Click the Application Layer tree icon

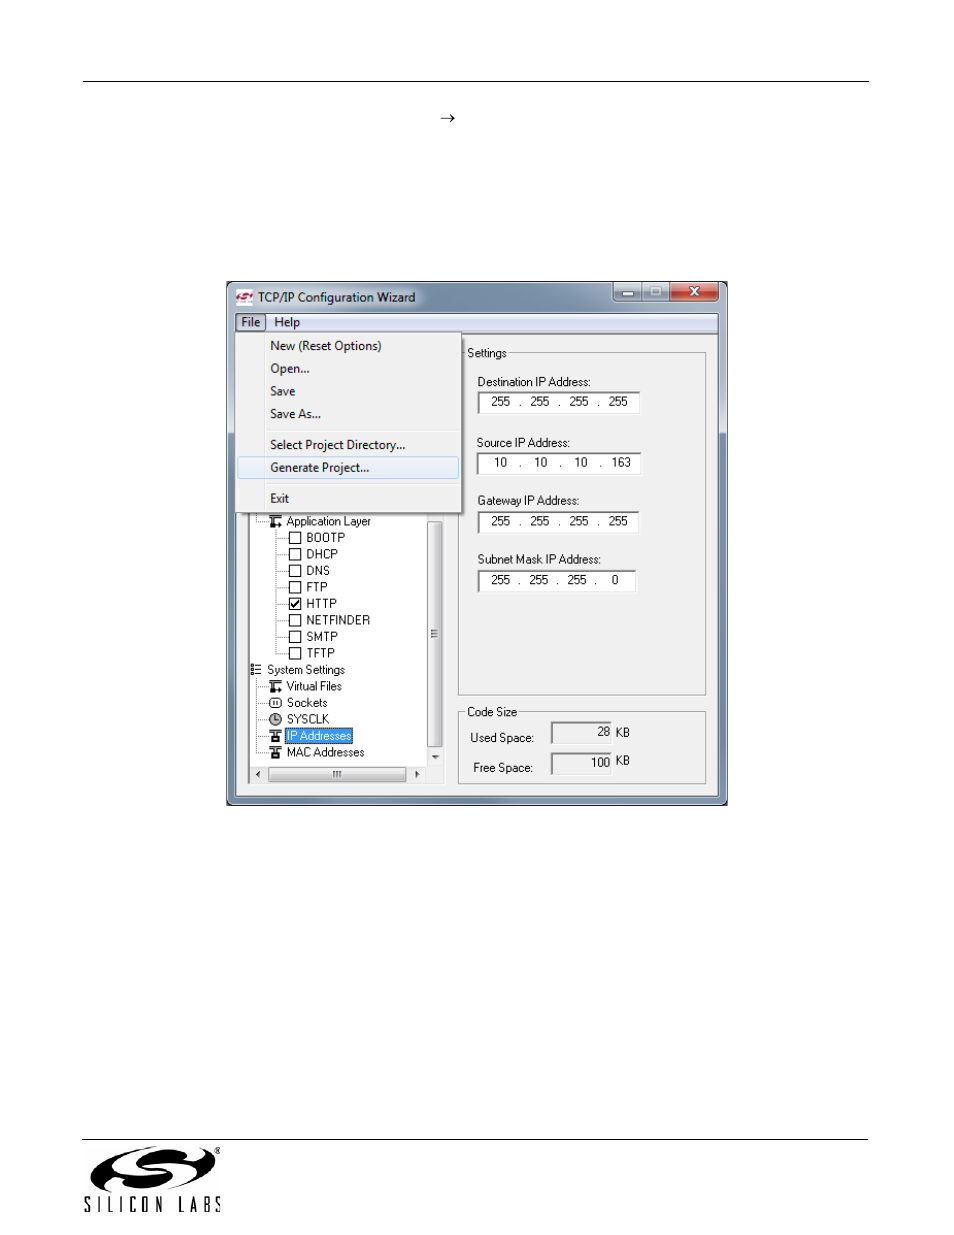(x=275, y=522)
